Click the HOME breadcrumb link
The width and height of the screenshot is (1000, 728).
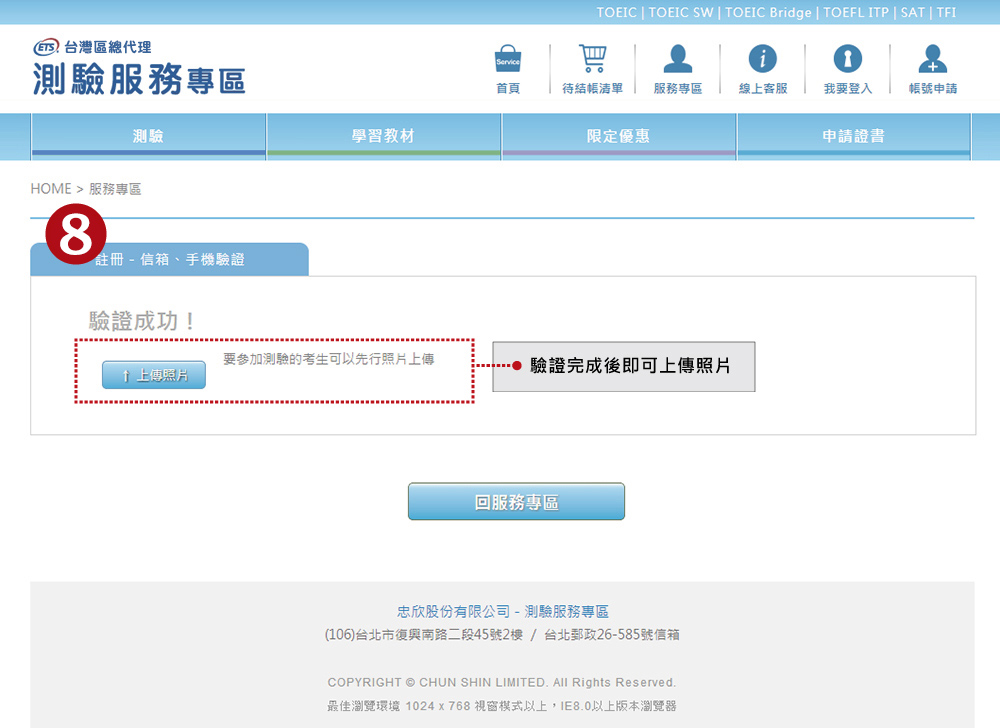point(51,189)
